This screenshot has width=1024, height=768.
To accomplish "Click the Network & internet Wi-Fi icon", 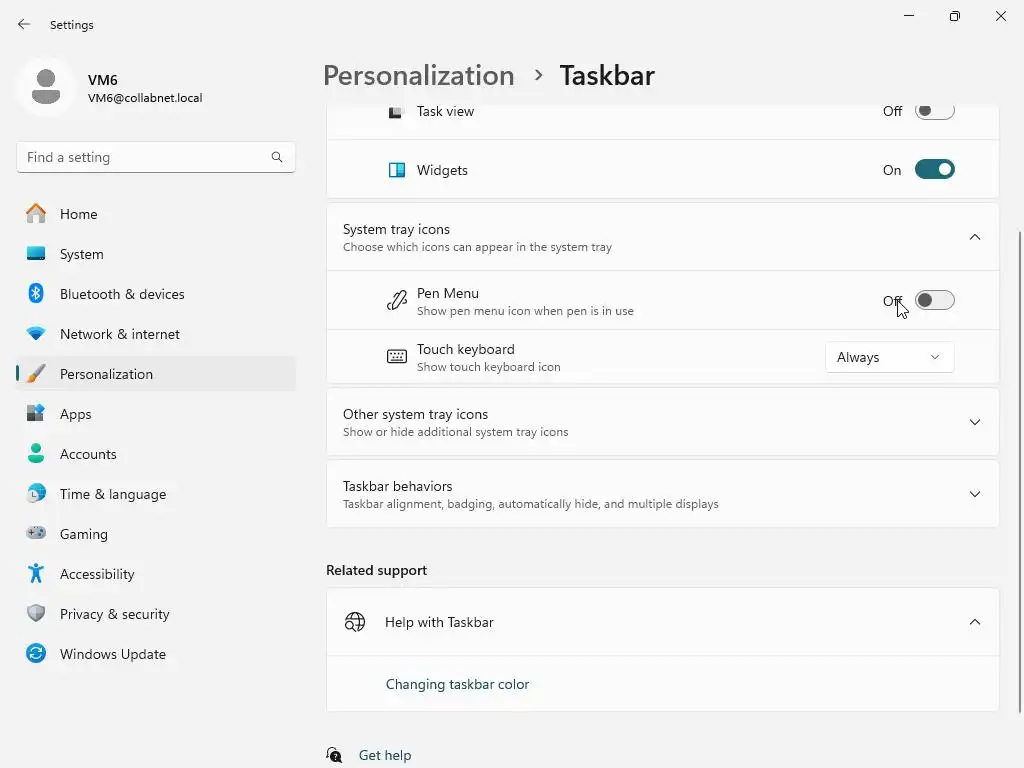I will click(x=36, y=334).
